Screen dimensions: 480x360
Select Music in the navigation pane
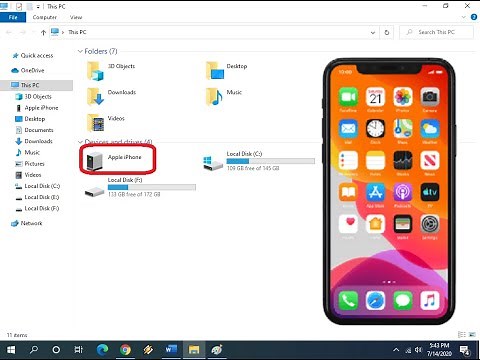28,152
